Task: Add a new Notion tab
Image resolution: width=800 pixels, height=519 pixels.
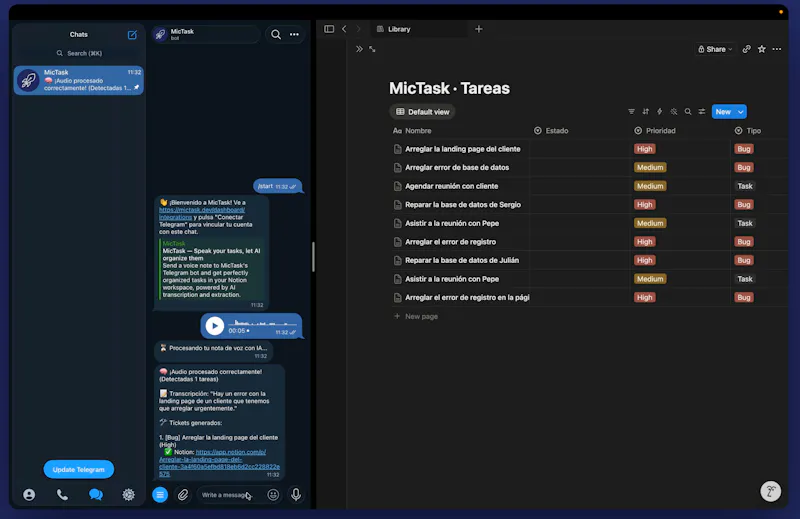Action: pos(479,29)
